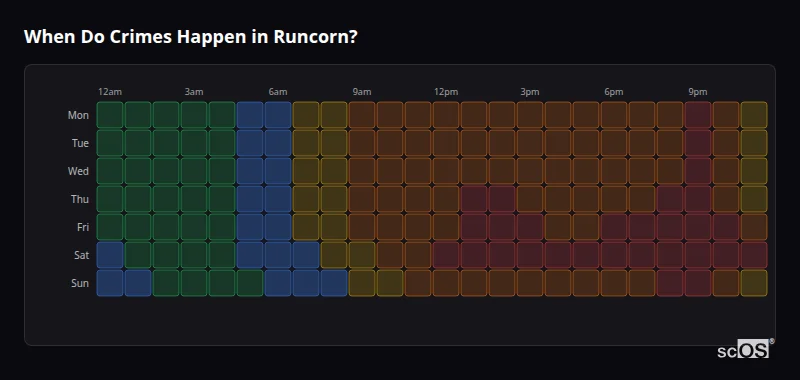Select the Monday 9pm red cell

point(698,115)
